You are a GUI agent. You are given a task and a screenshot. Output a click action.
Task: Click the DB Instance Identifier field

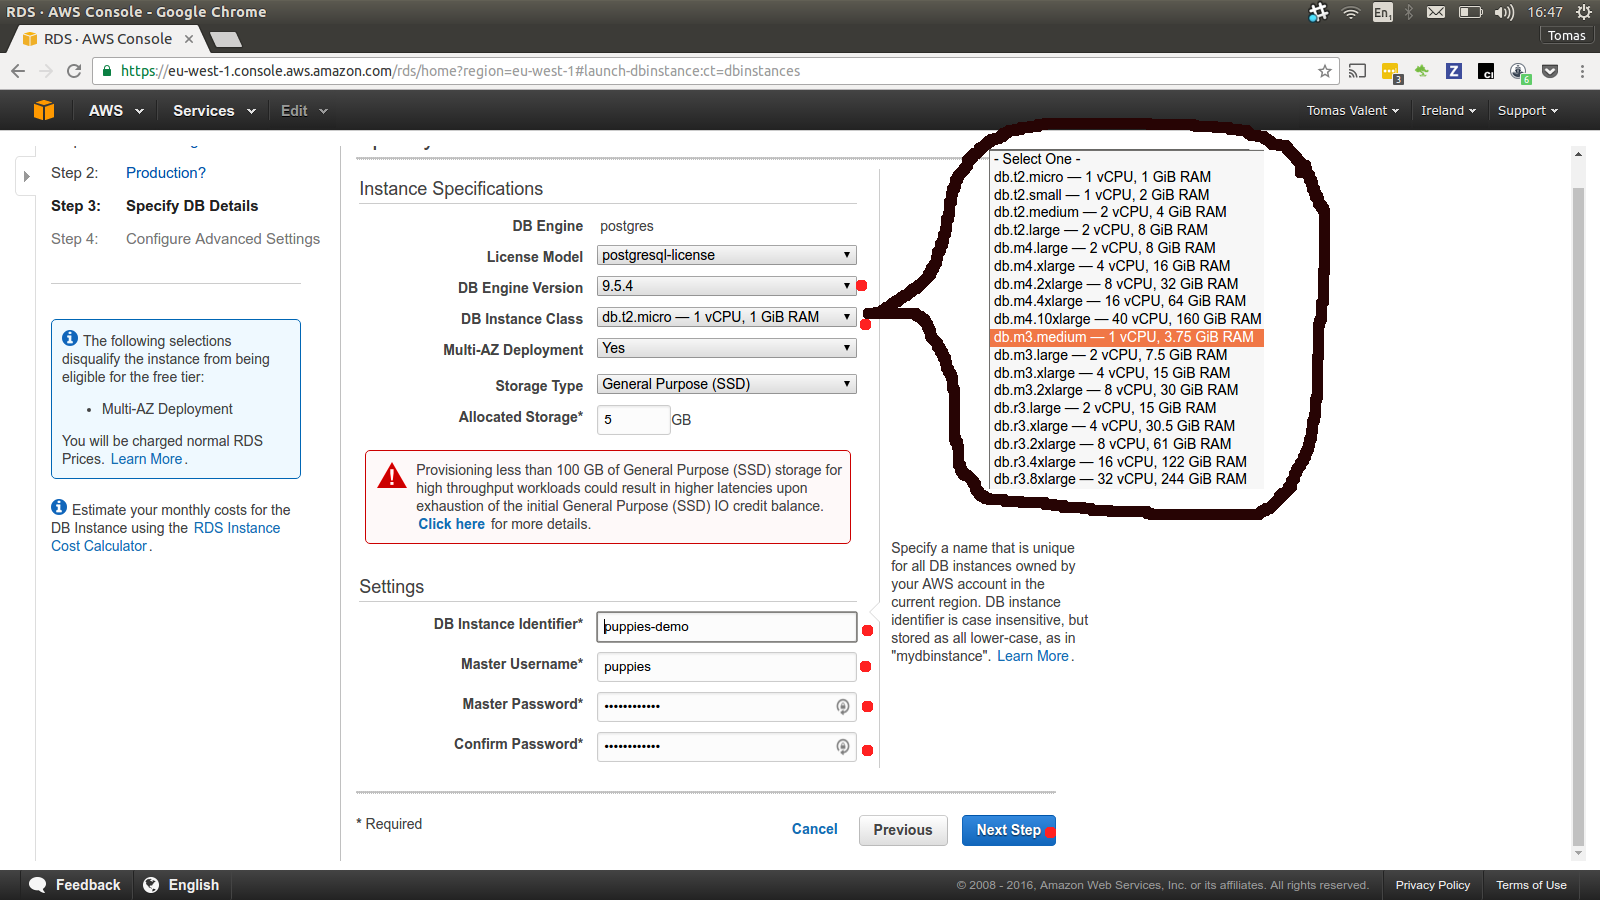tap(727, 627)
